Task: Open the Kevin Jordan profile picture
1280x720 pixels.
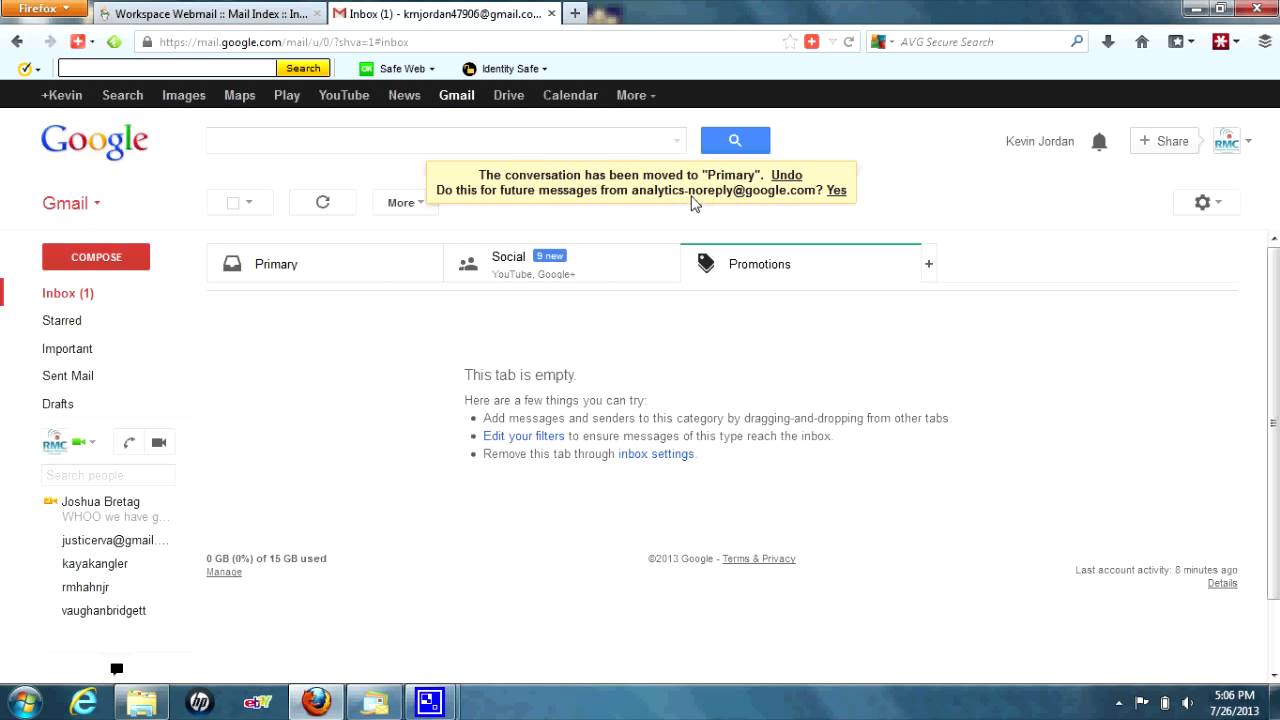Action: pos(1226,141)
